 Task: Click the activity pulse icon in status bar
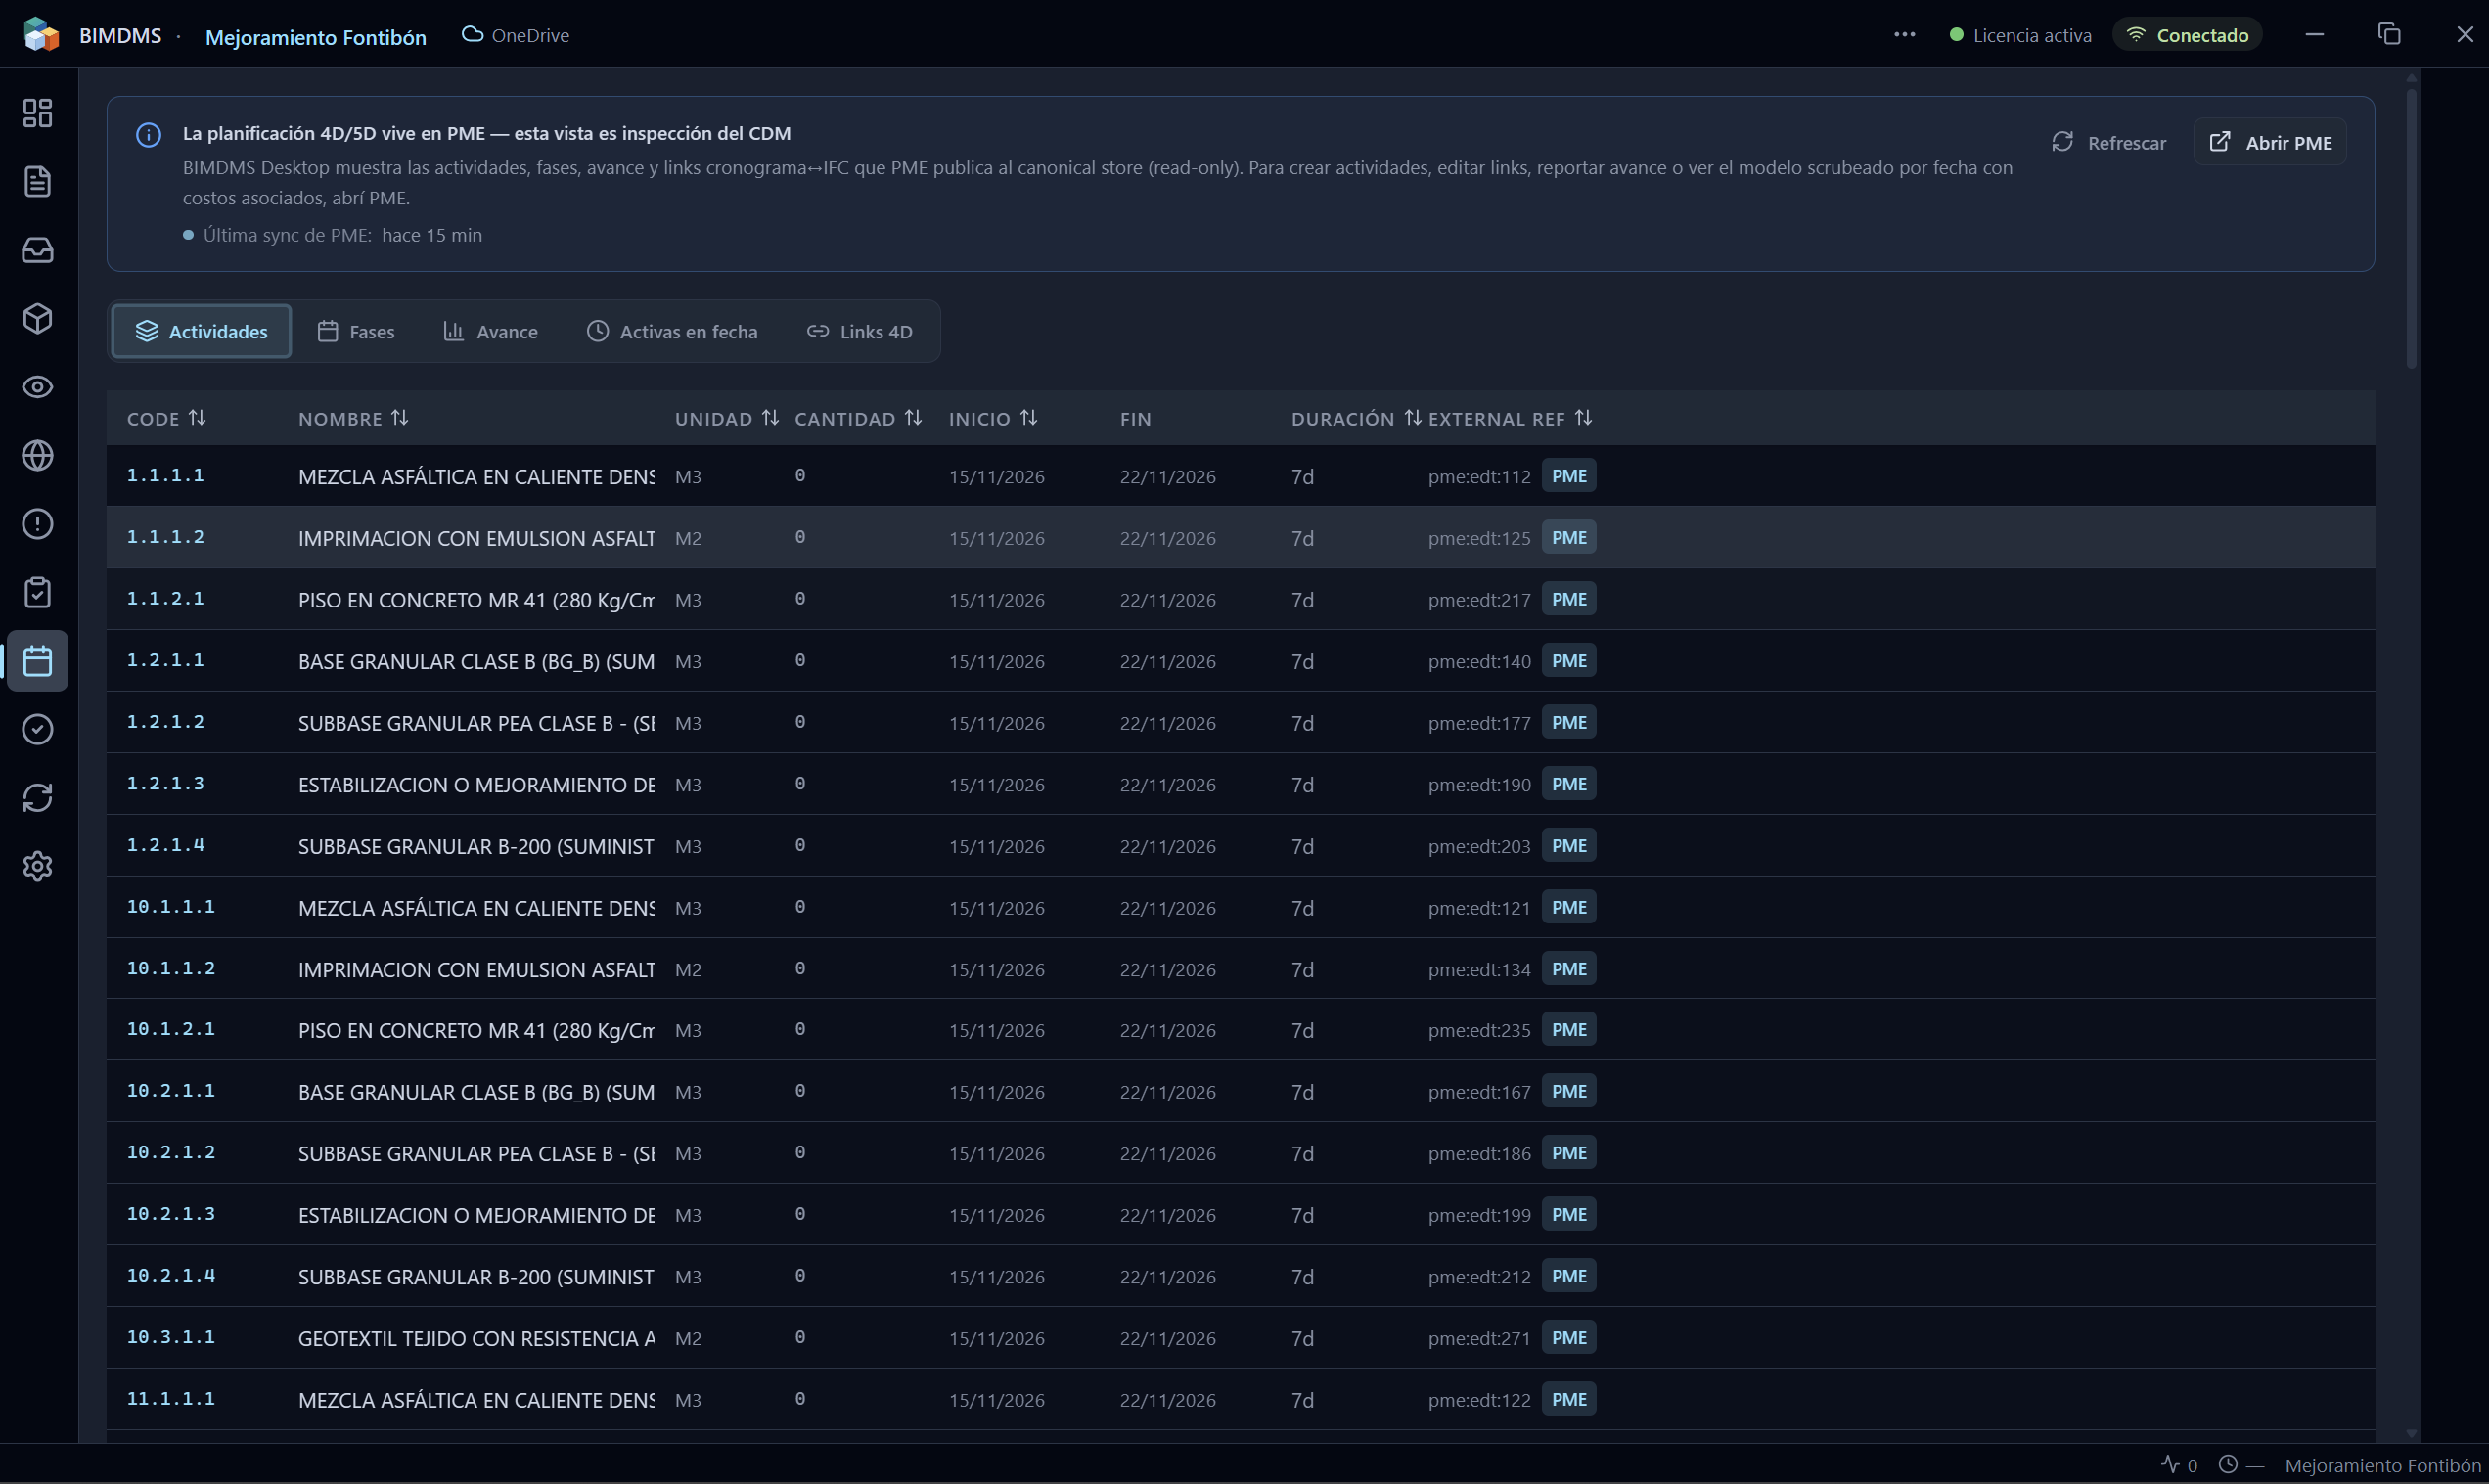pos(2170,1464)
